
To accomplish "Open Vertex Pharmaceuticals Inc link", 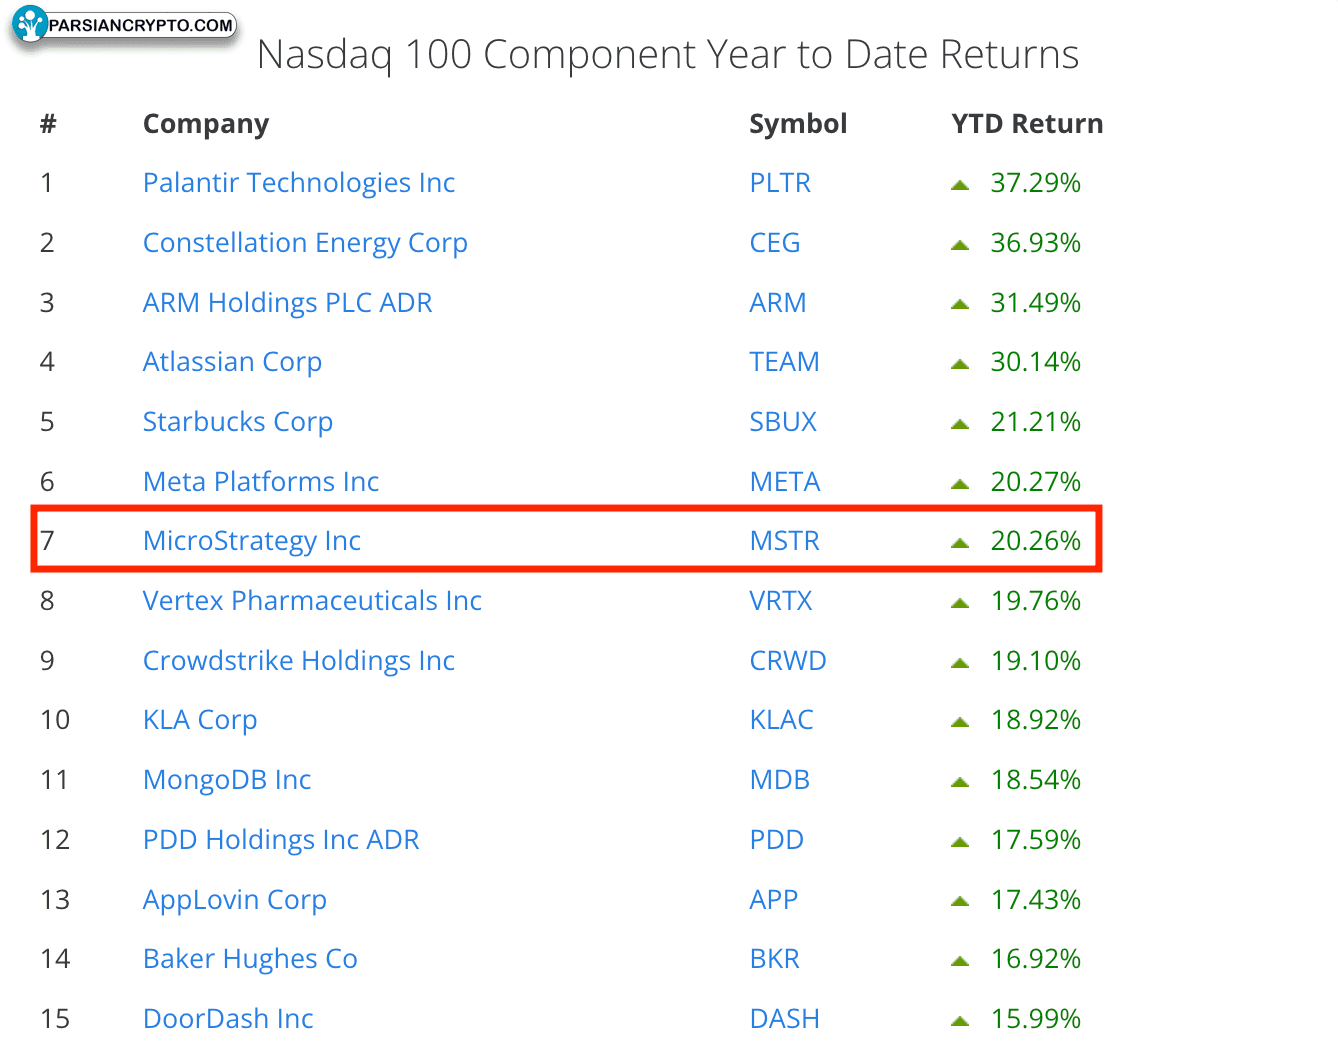I will click(312, 601).
